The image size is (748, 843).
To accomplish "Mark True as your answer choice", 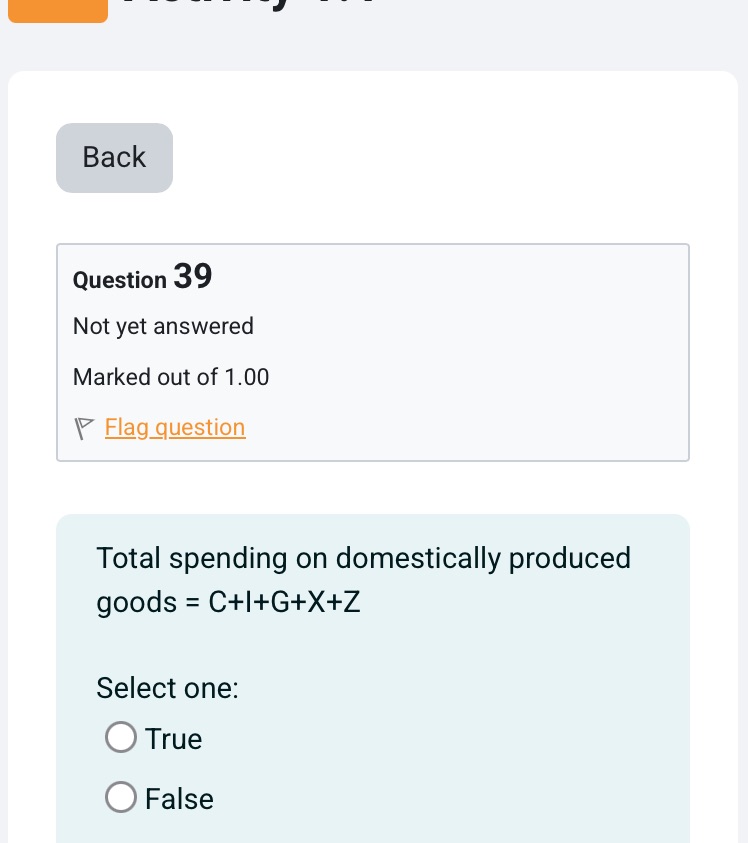I will pyautogui.click(x=121, y=737).
